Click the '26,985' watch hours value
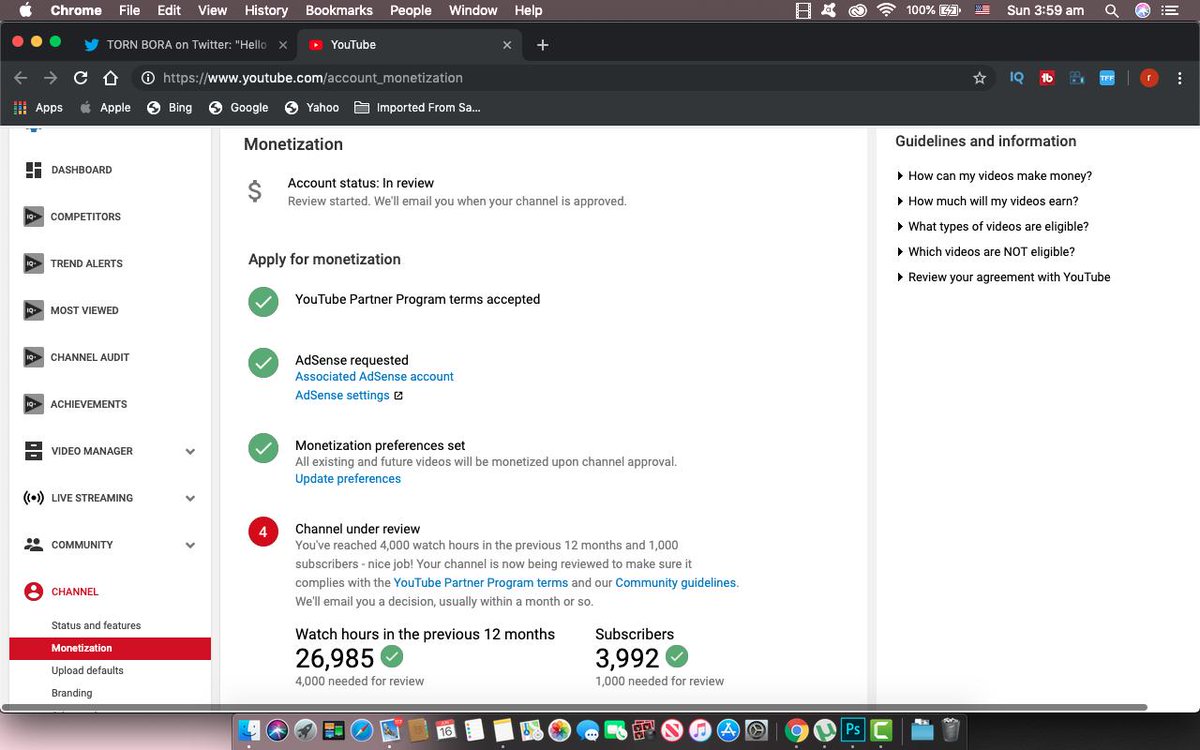 335,658
